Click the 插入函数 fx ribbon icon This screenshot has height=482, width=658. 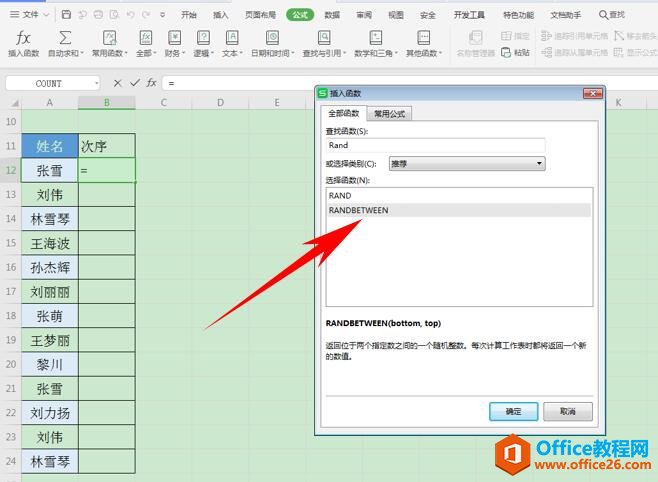click(x=22, y=37)
